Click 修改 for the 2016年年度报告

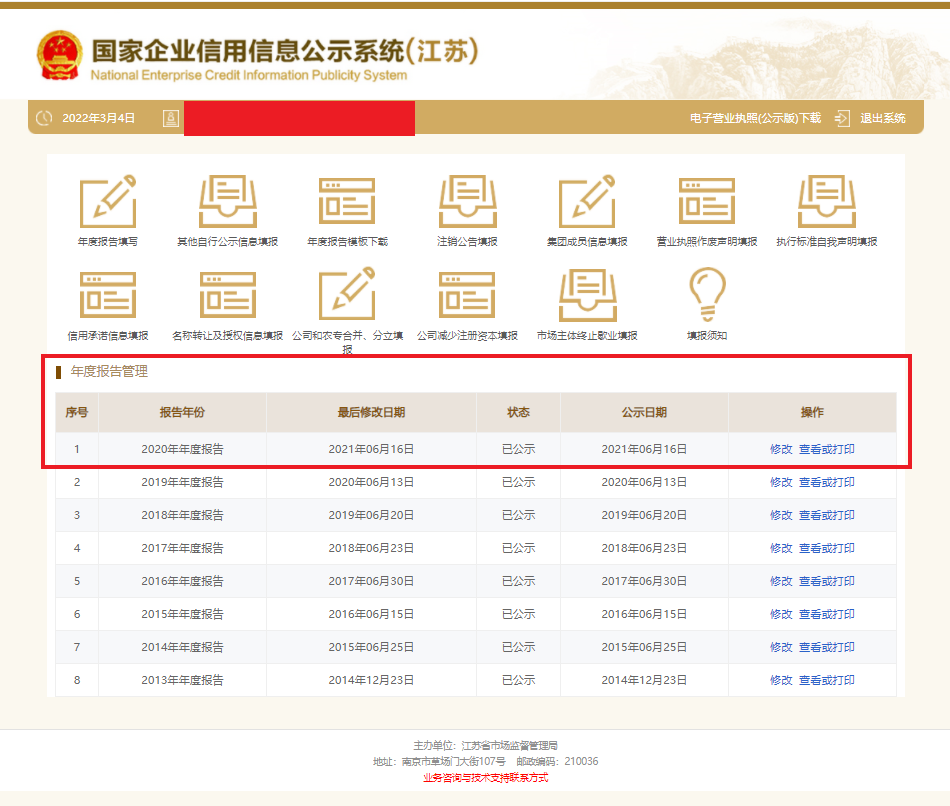point(781,581)
